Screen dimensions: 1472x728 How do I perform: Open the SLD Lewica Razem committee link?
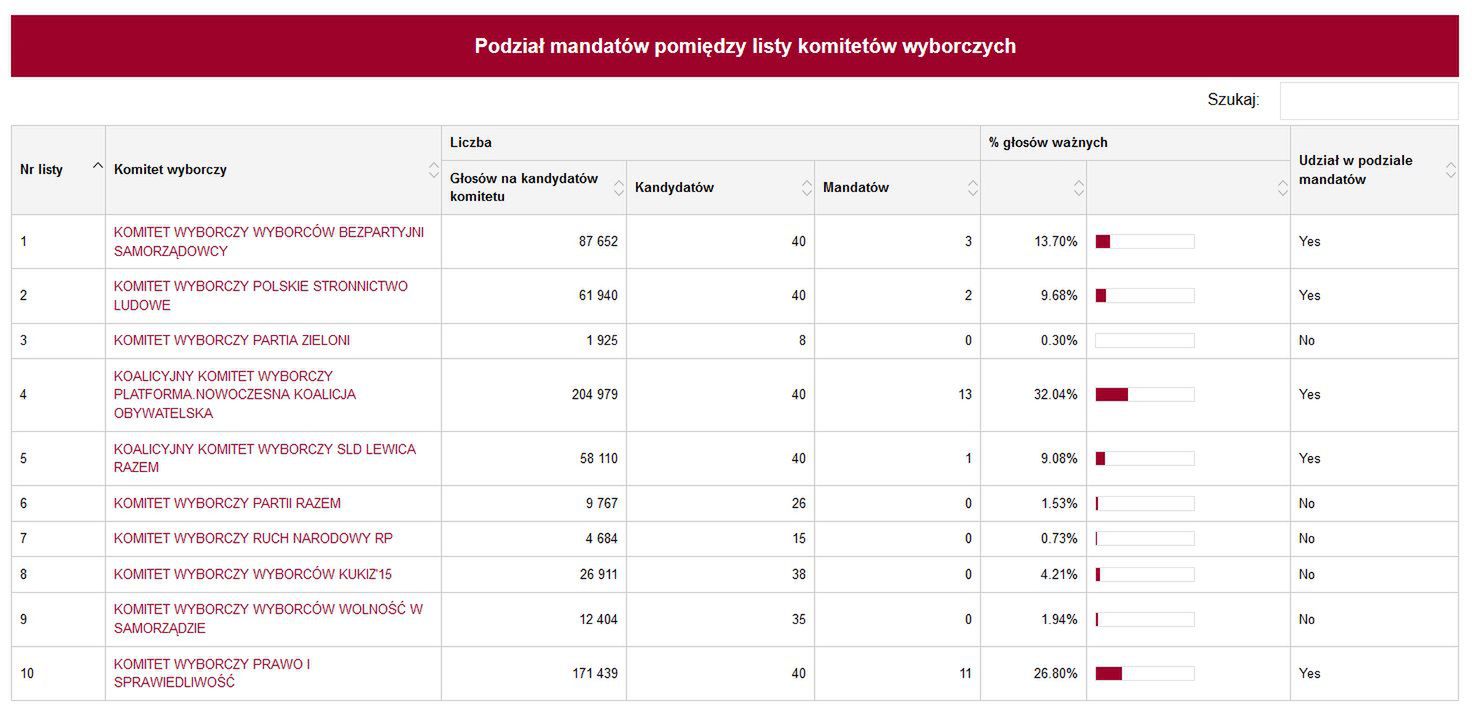click(264, 458)
